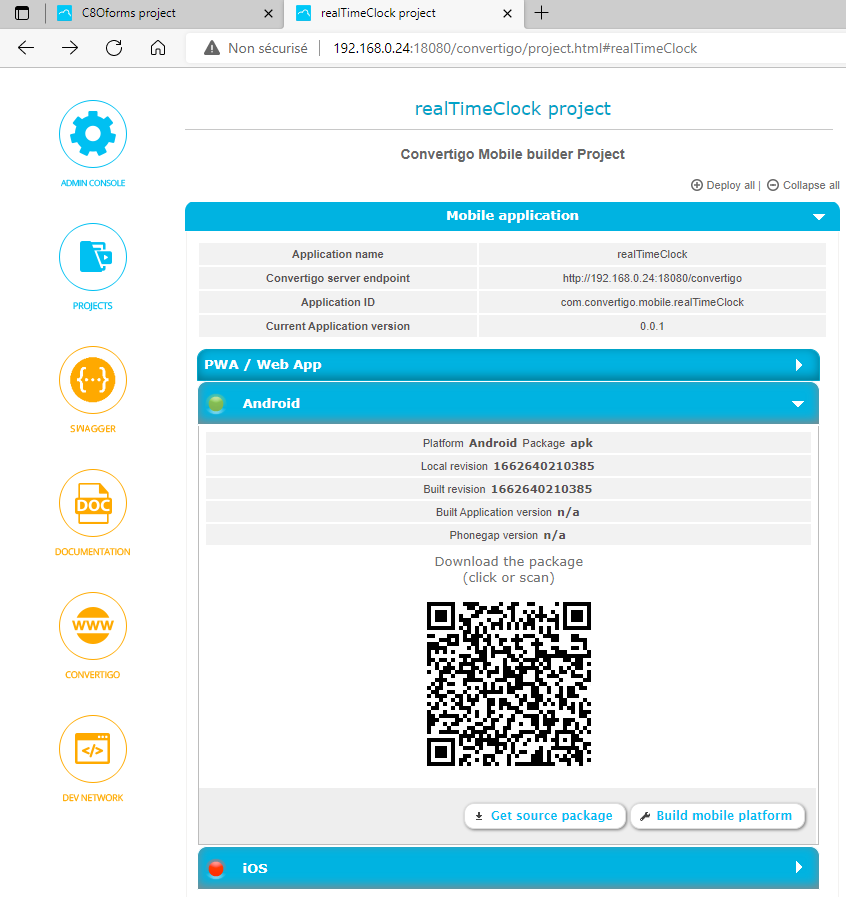Click the Convertigo WWW icon
The image size is (846, 897).
[x=93, y=626]
